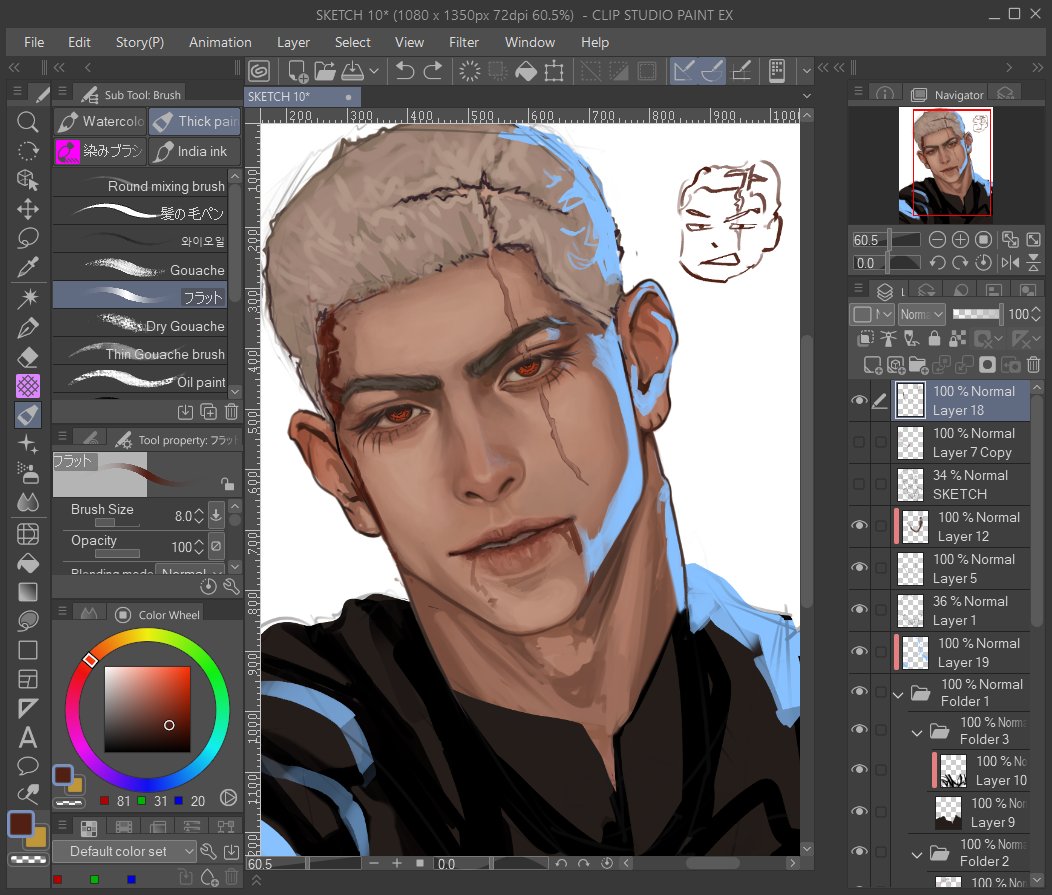
Task: Collapse Folder 3 in layer list
Action: pos(917,733)
